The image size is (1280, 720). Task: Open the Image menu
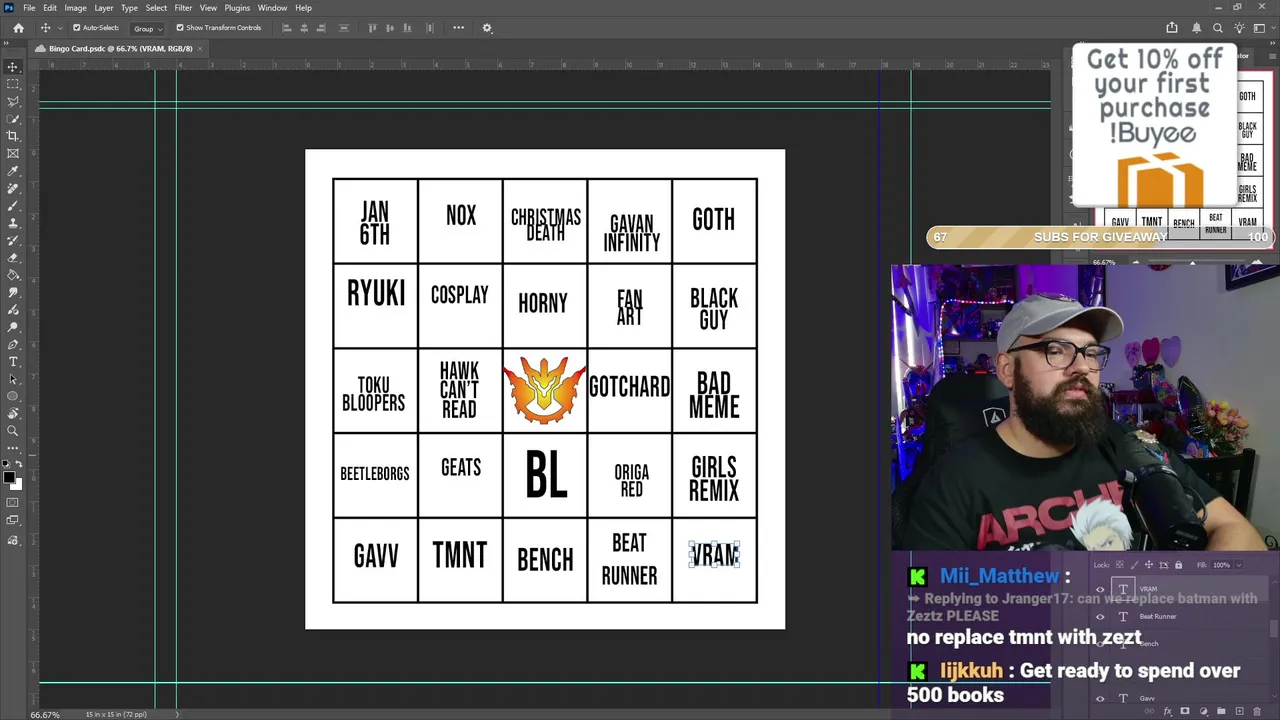pos(75,8)
